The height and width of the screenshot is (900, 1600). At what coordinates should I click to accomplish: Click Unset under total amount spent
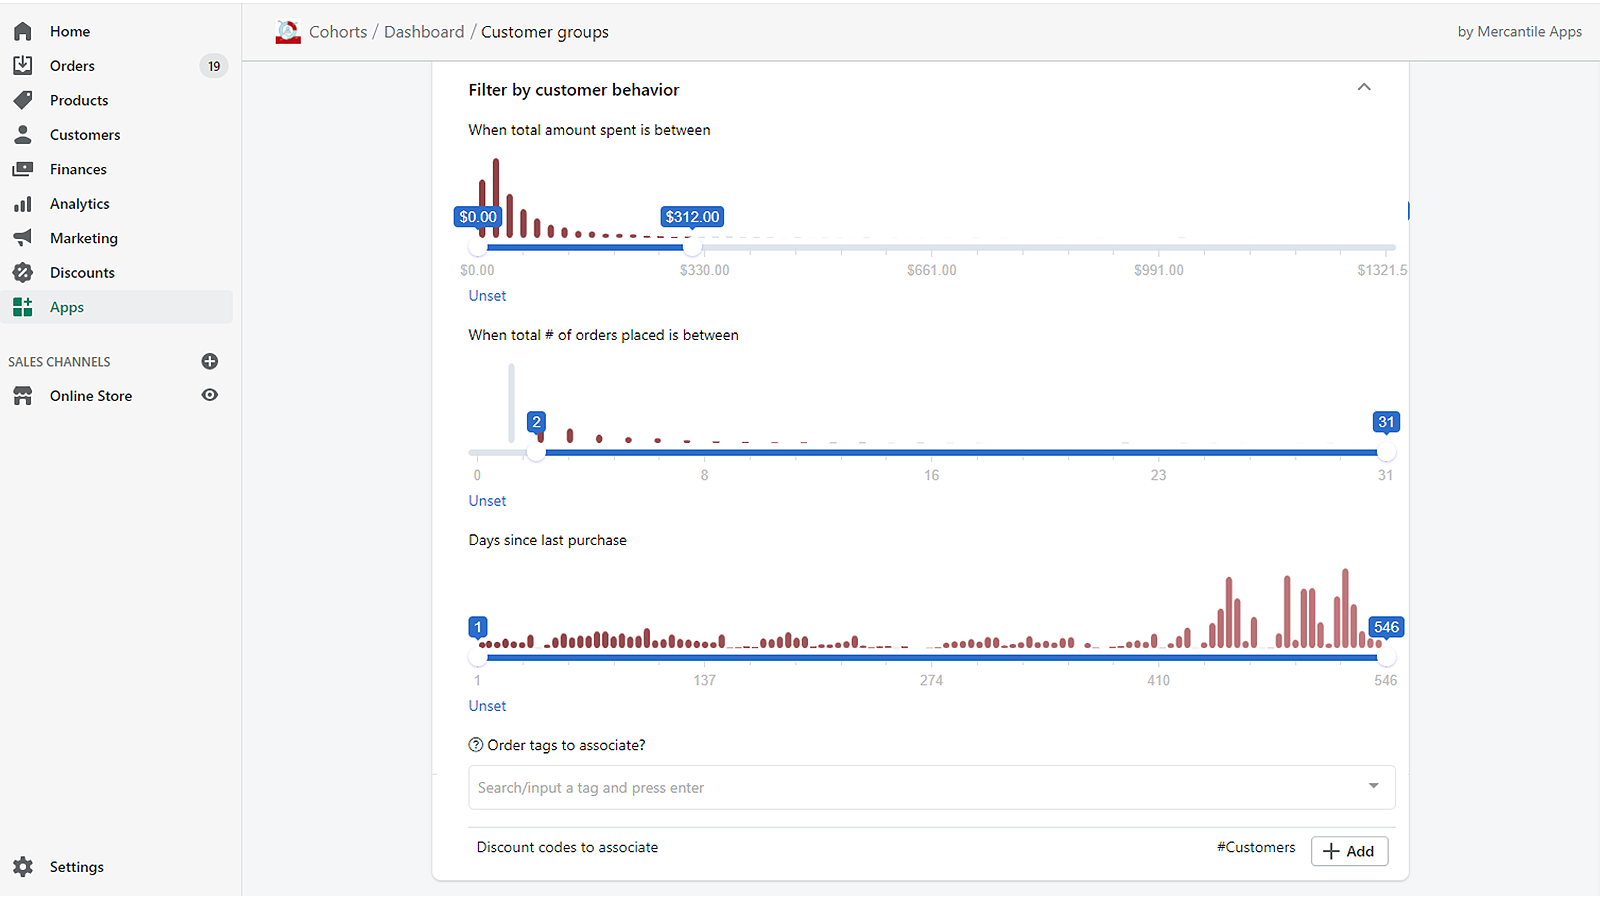coord(487,296)
